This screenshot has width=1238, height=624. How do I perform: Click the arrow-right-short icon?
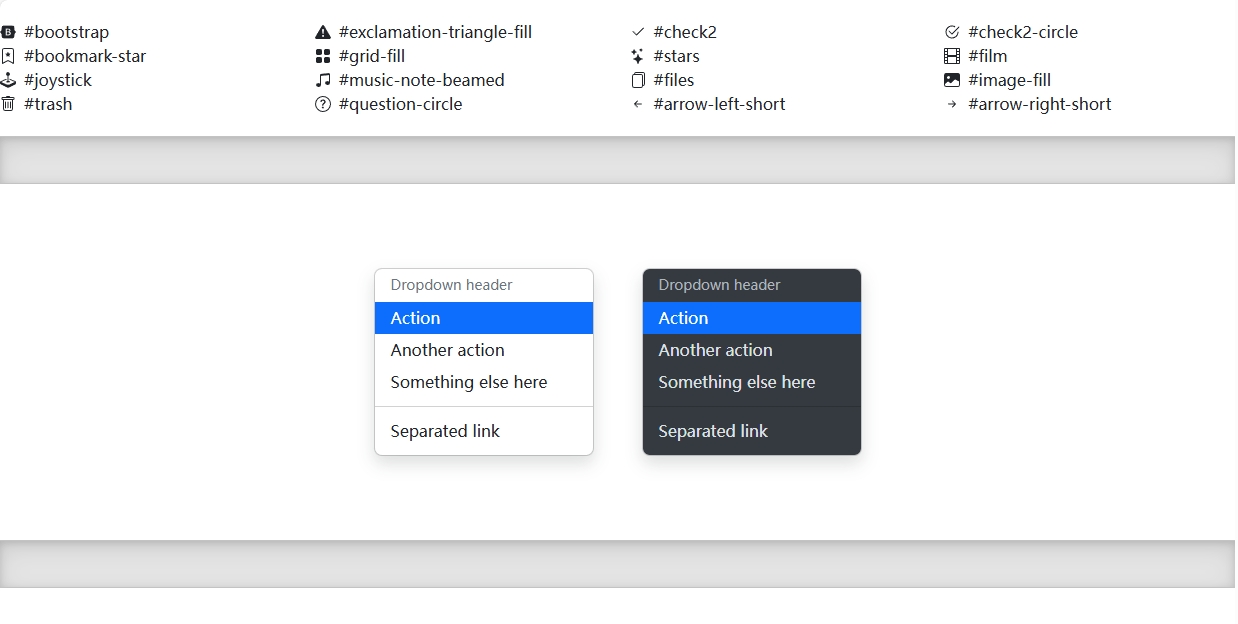[952, 104]
